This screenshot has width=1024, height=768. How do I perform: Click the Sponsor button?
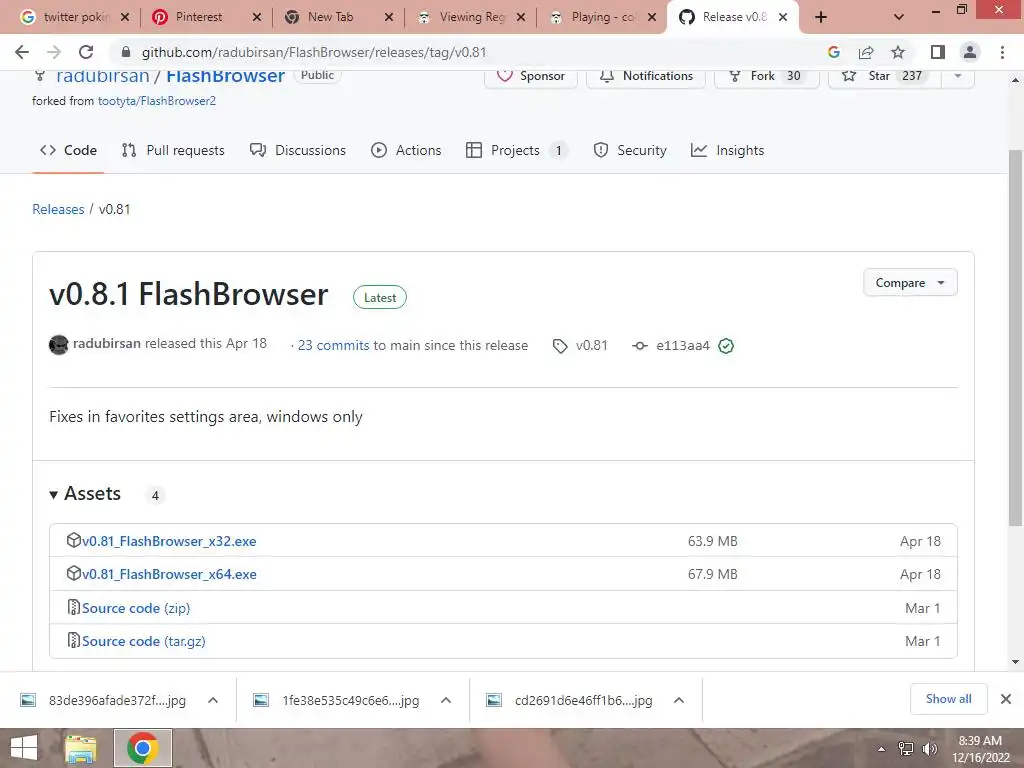coord(531,77)
